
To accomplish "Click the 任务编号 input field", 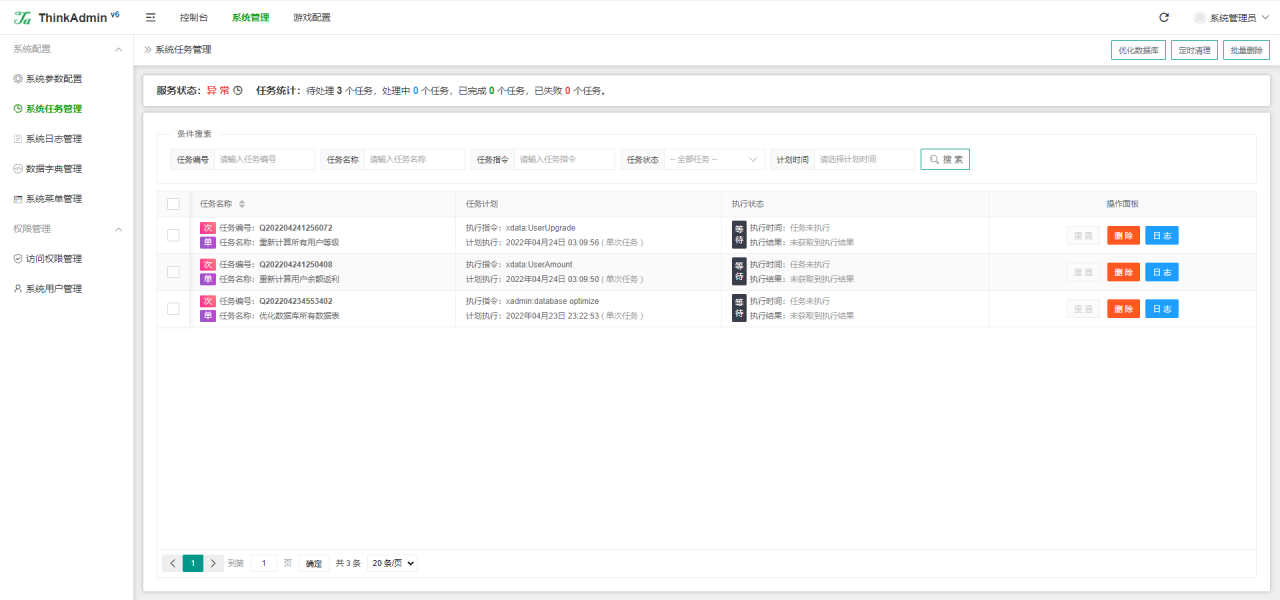I will pos(264,159).
